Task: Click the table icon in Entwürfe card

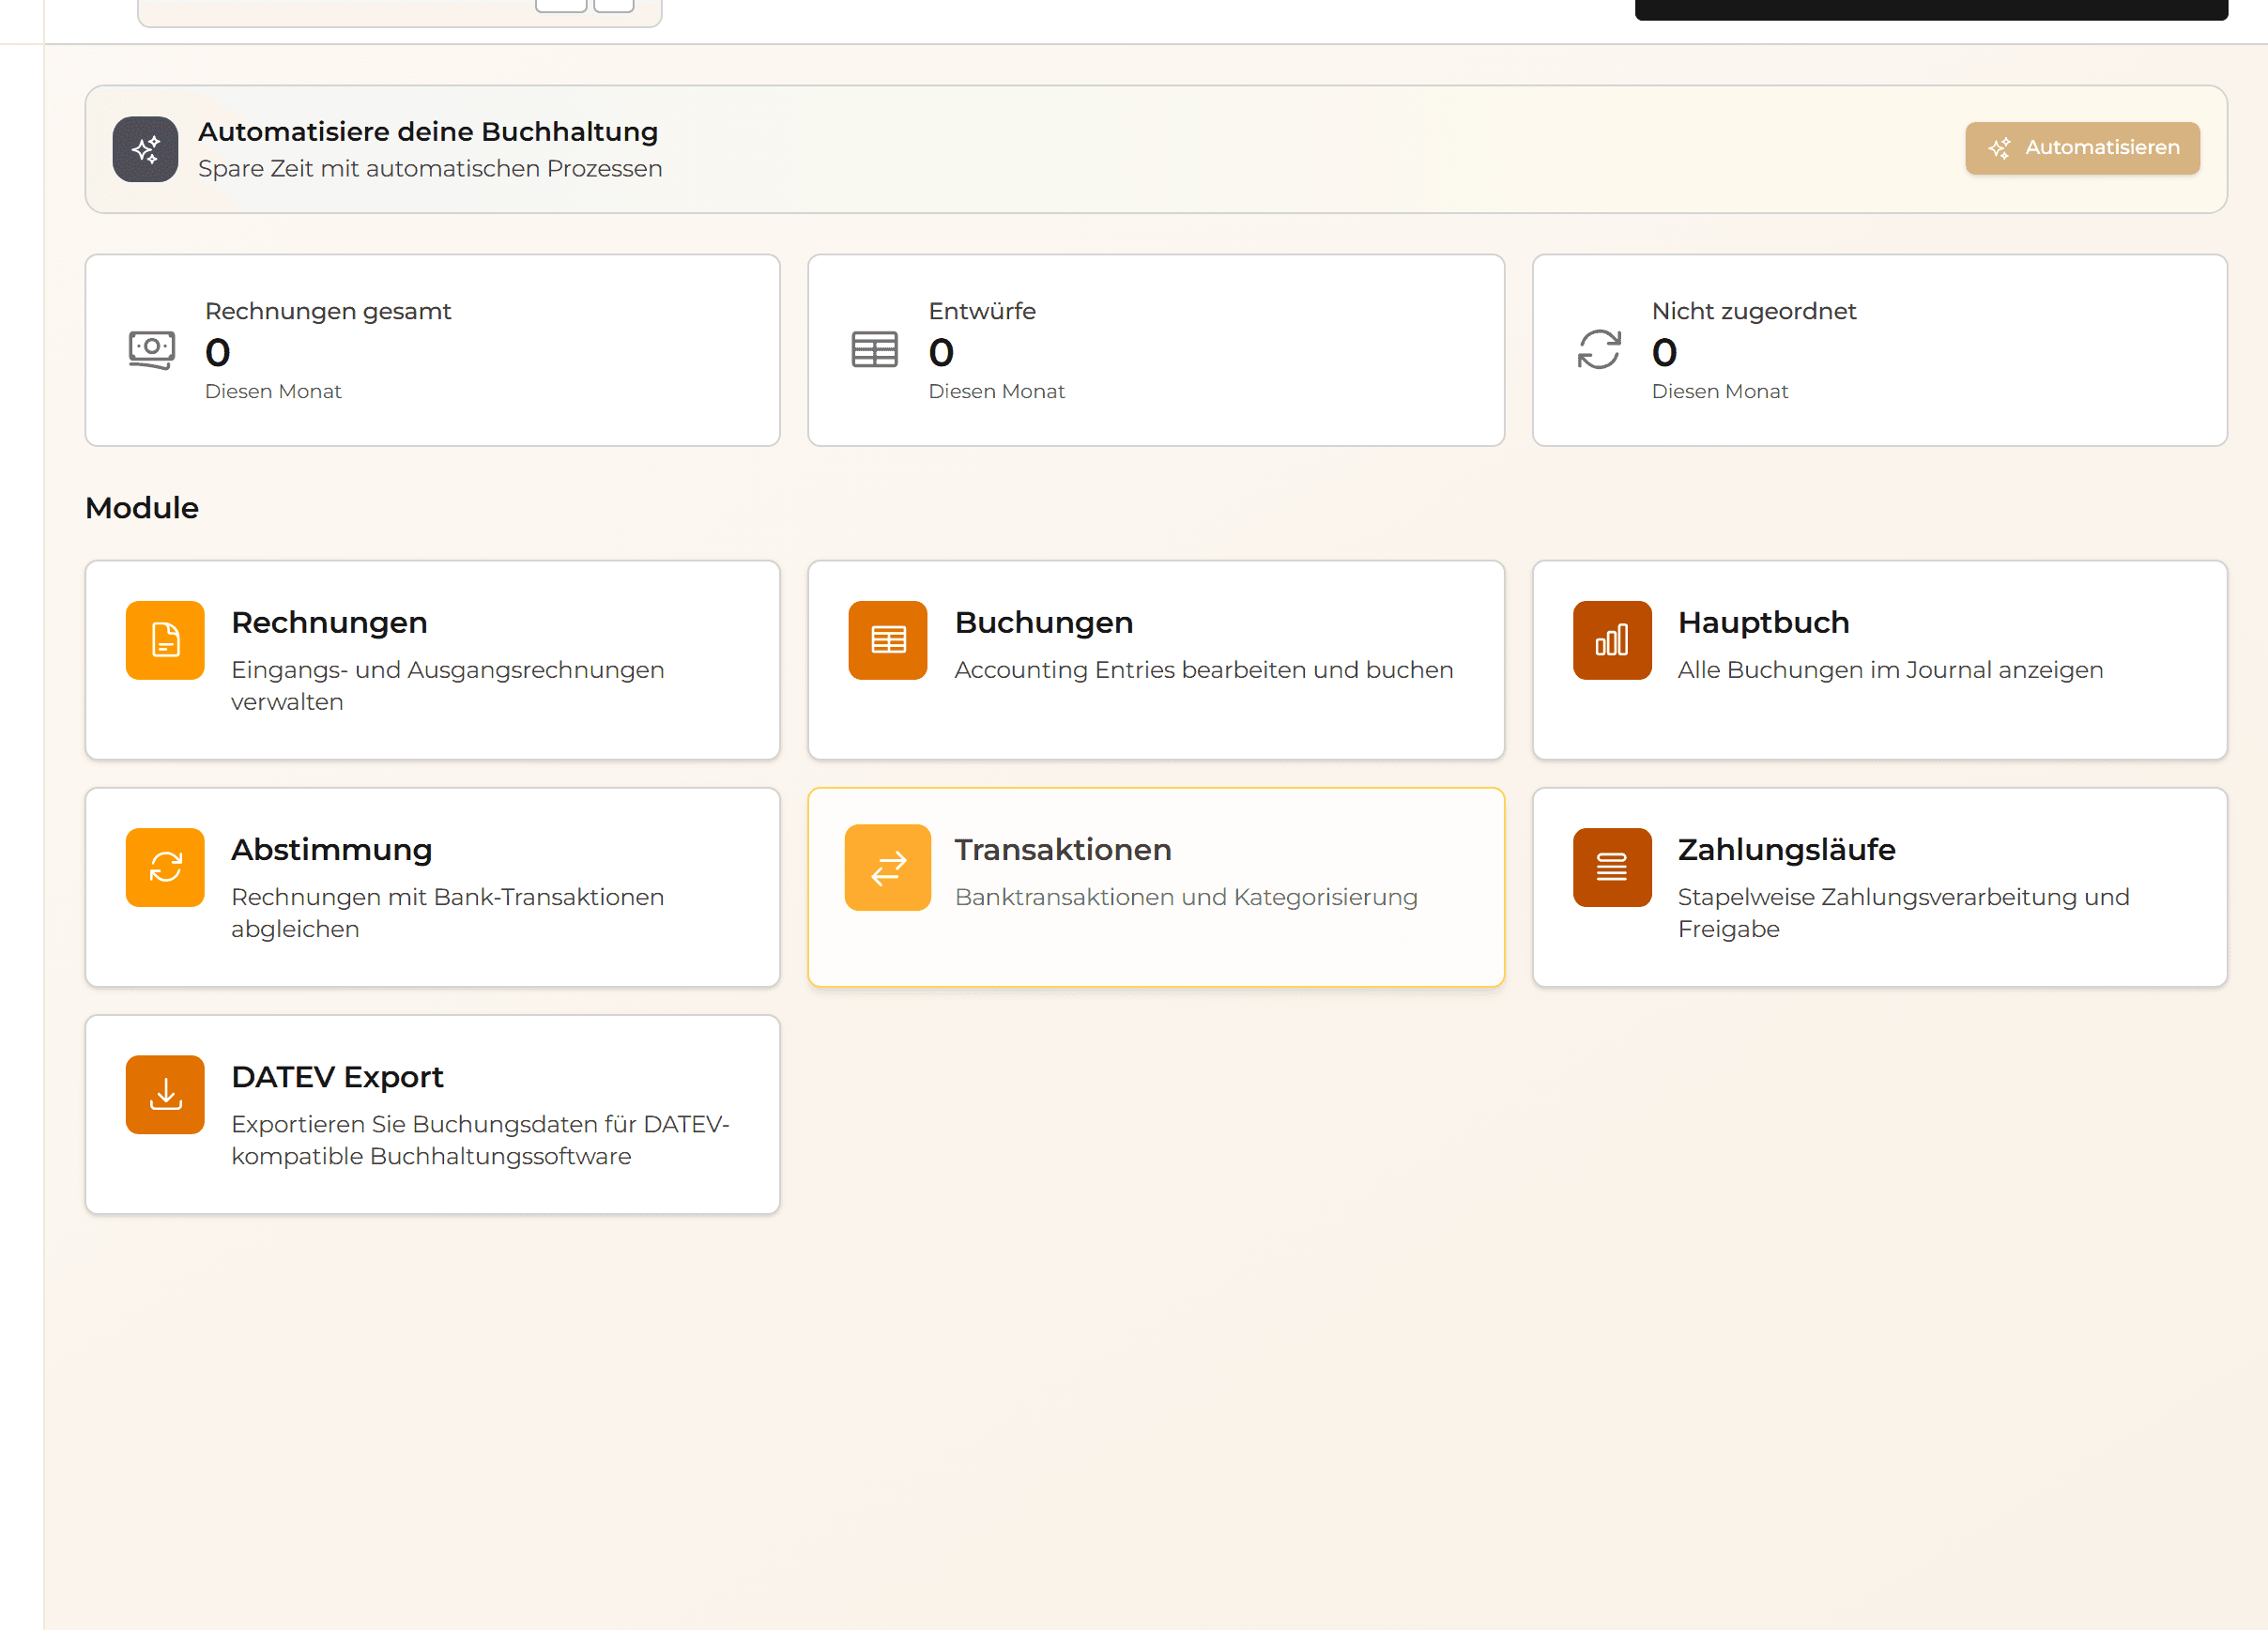Action: tap(874, 350)
